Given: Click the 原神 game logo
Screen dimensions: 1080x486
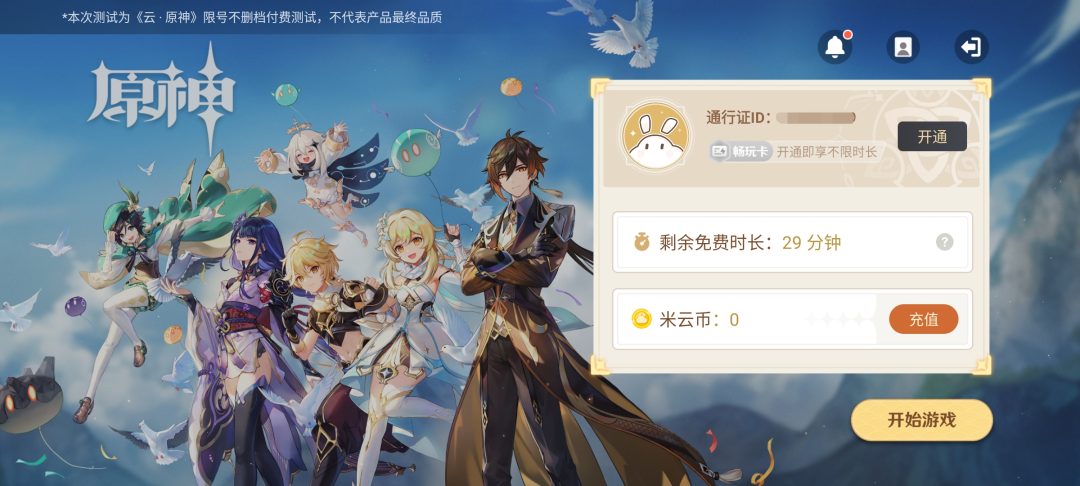Looking at the screenshot, I should [x=162, y=96].
